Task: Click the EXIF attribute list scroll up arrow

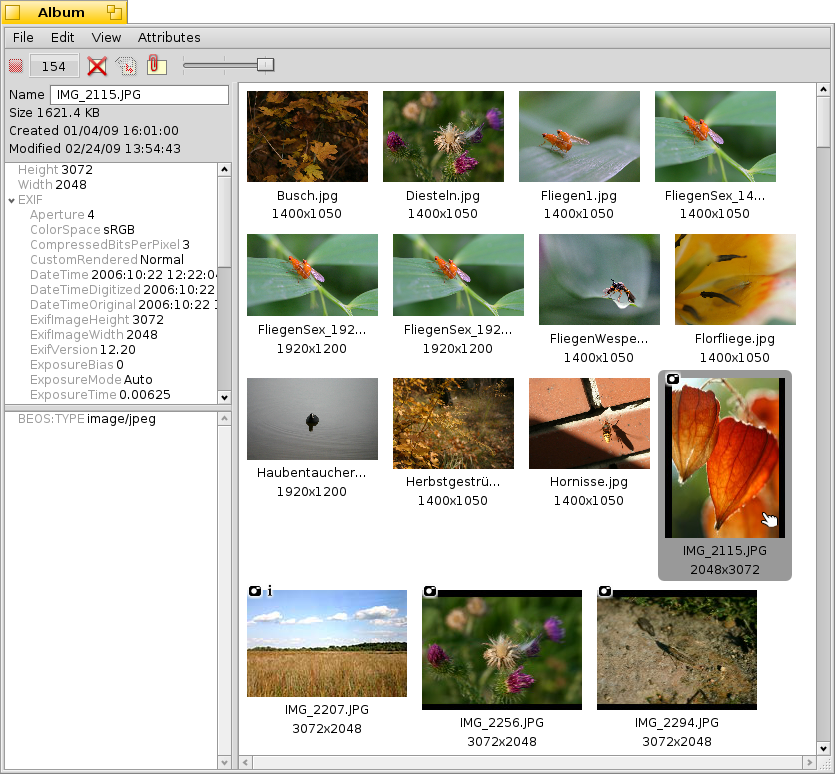Action: click(224, 169)
